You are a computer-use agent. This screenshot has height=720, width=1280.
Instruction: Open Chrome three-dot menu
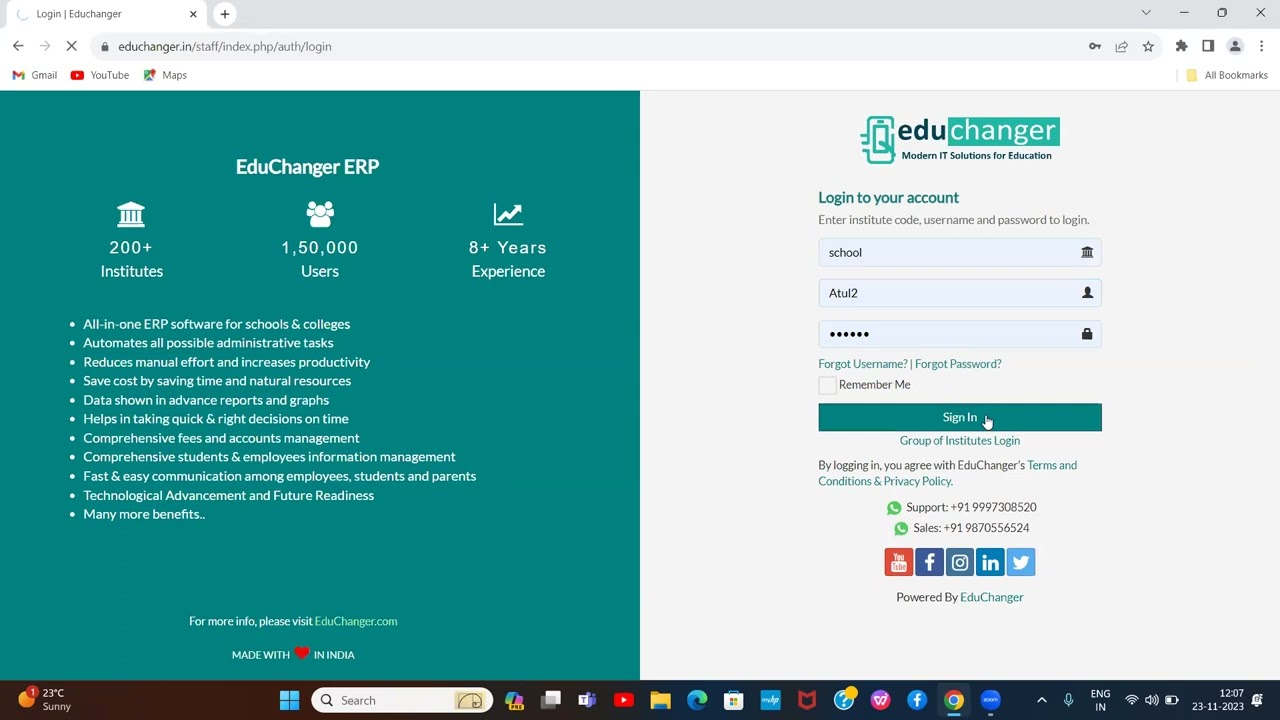click(1262, 46)
